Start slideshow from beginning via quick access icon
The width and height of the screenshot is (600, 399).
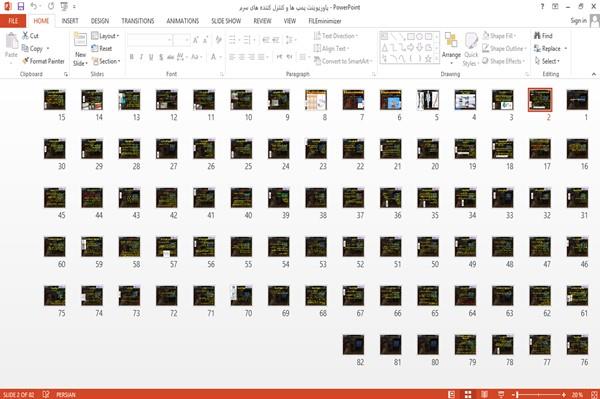pos(64,7)
